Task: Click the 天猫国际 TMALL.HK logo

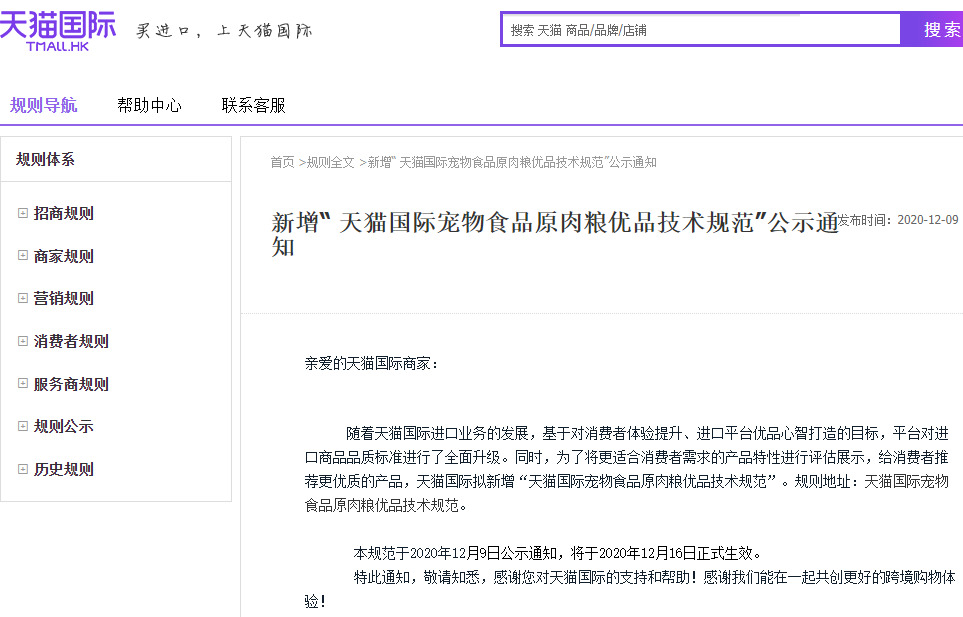Action: (58, 31)
